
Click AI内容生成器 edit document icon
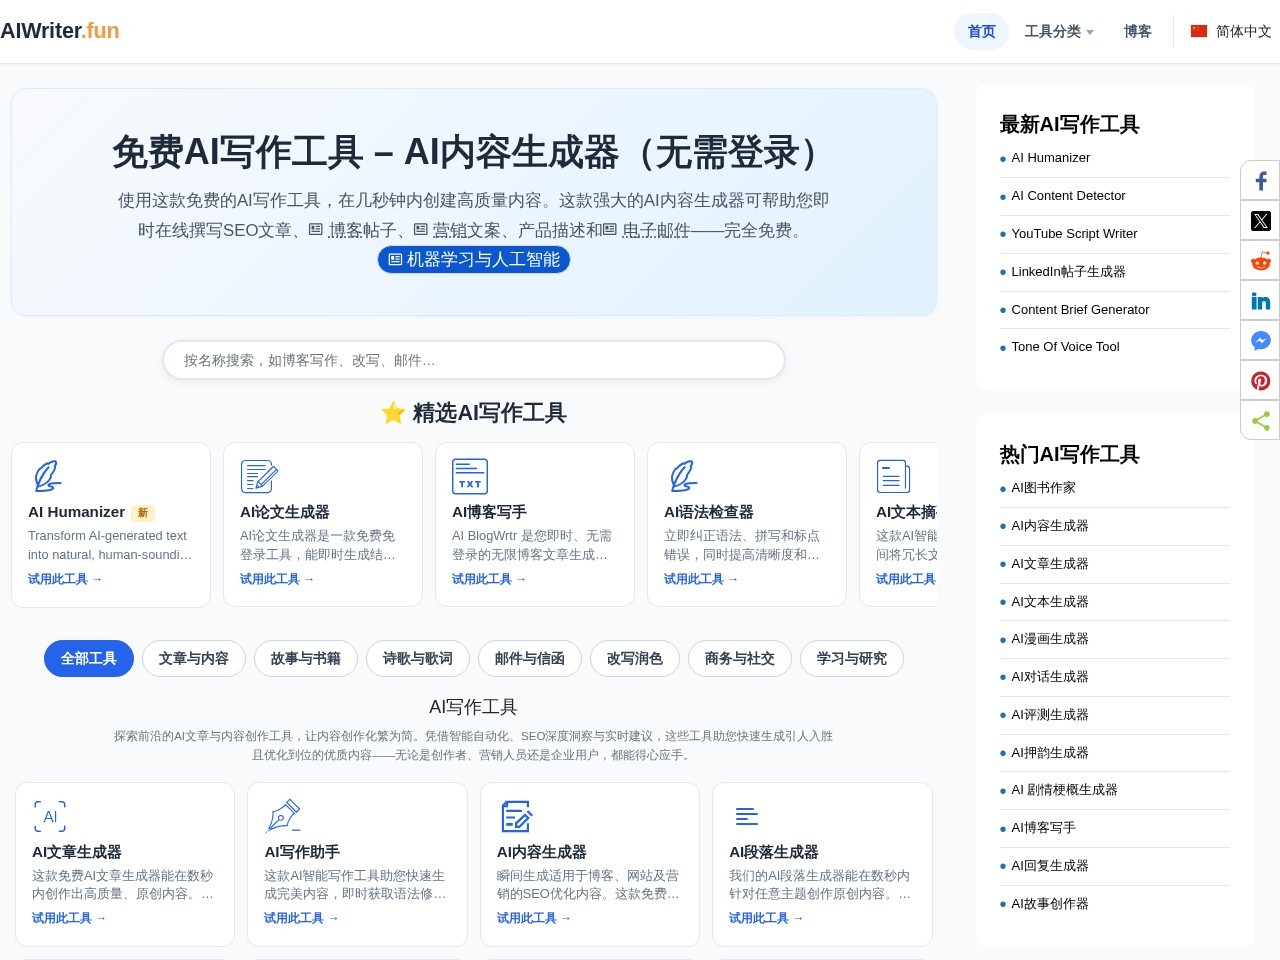tap(516, 816)
